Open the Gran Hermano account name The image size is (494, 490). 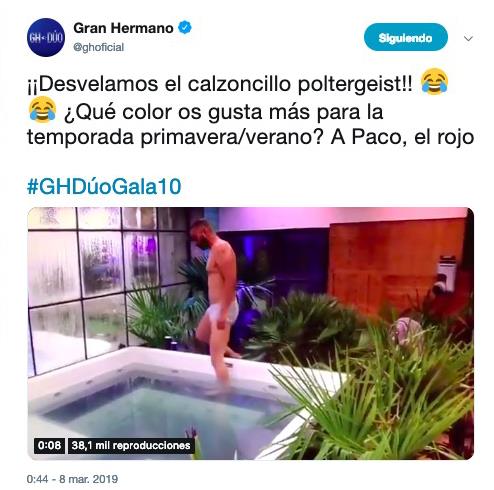click(x=123, y=28)
